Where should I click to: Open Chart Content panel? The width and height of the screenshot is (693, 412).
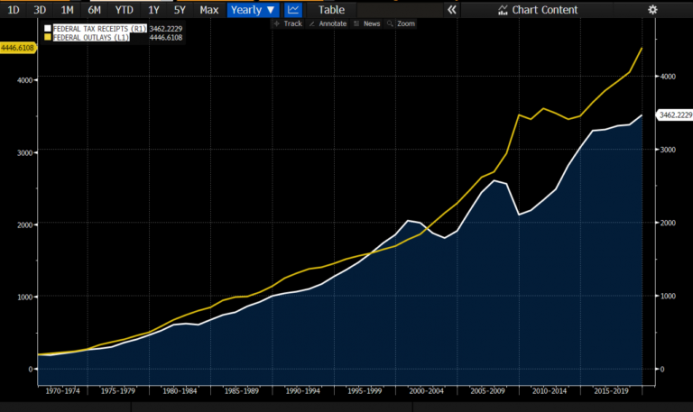(x=538, y=10)
